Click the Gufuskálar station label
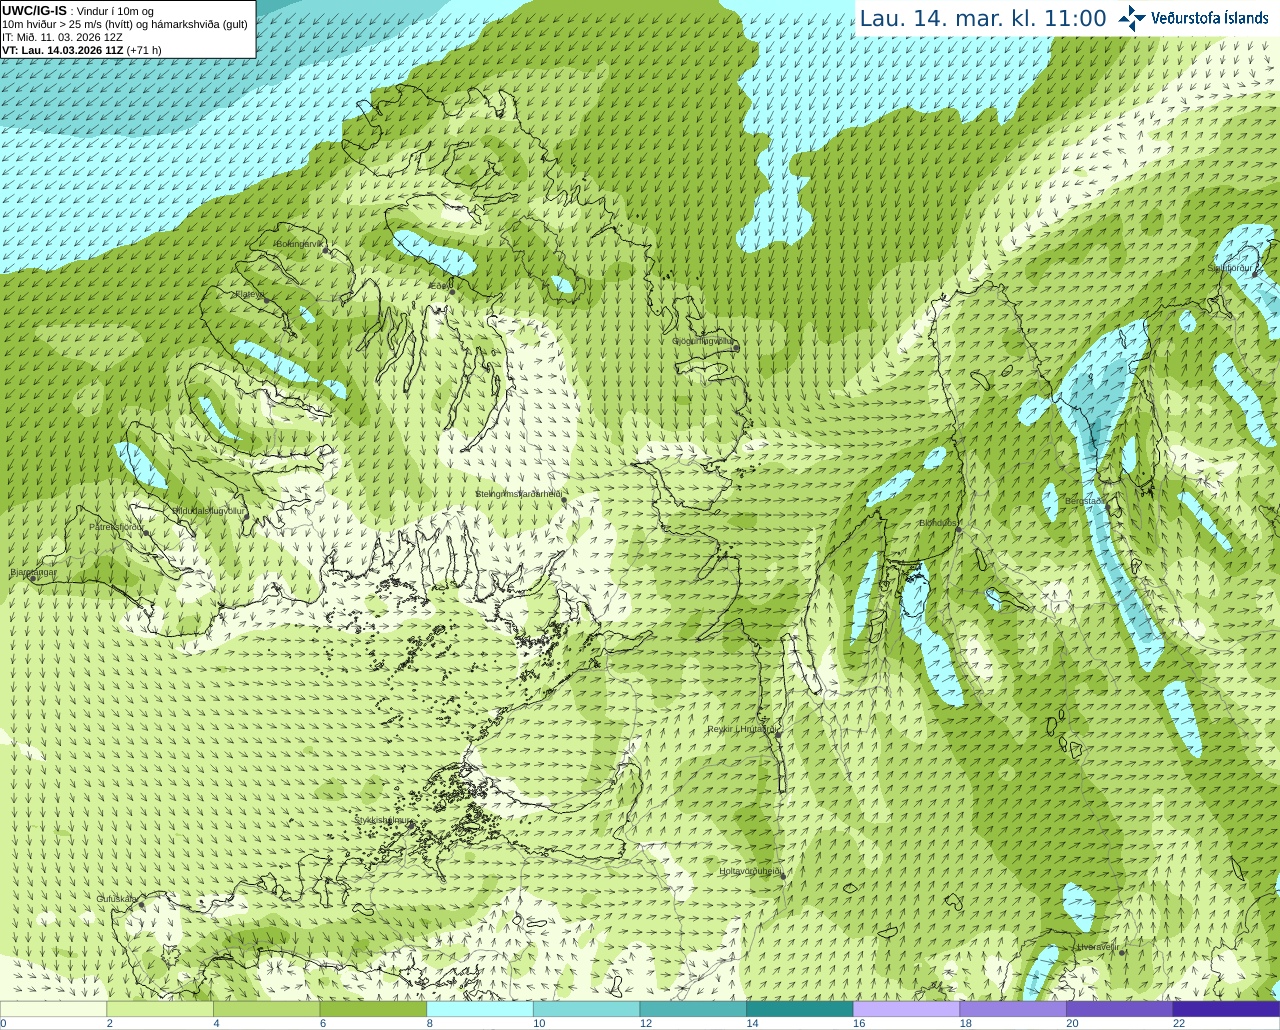Screen dimensions: 1280x1030 pos(117,899)
